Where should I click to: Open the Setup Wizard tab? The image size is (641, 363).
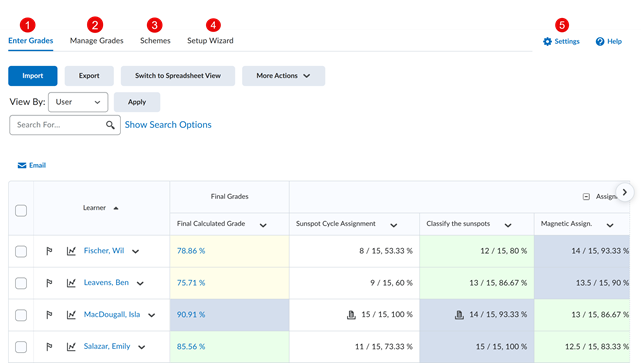pos(210,40)
